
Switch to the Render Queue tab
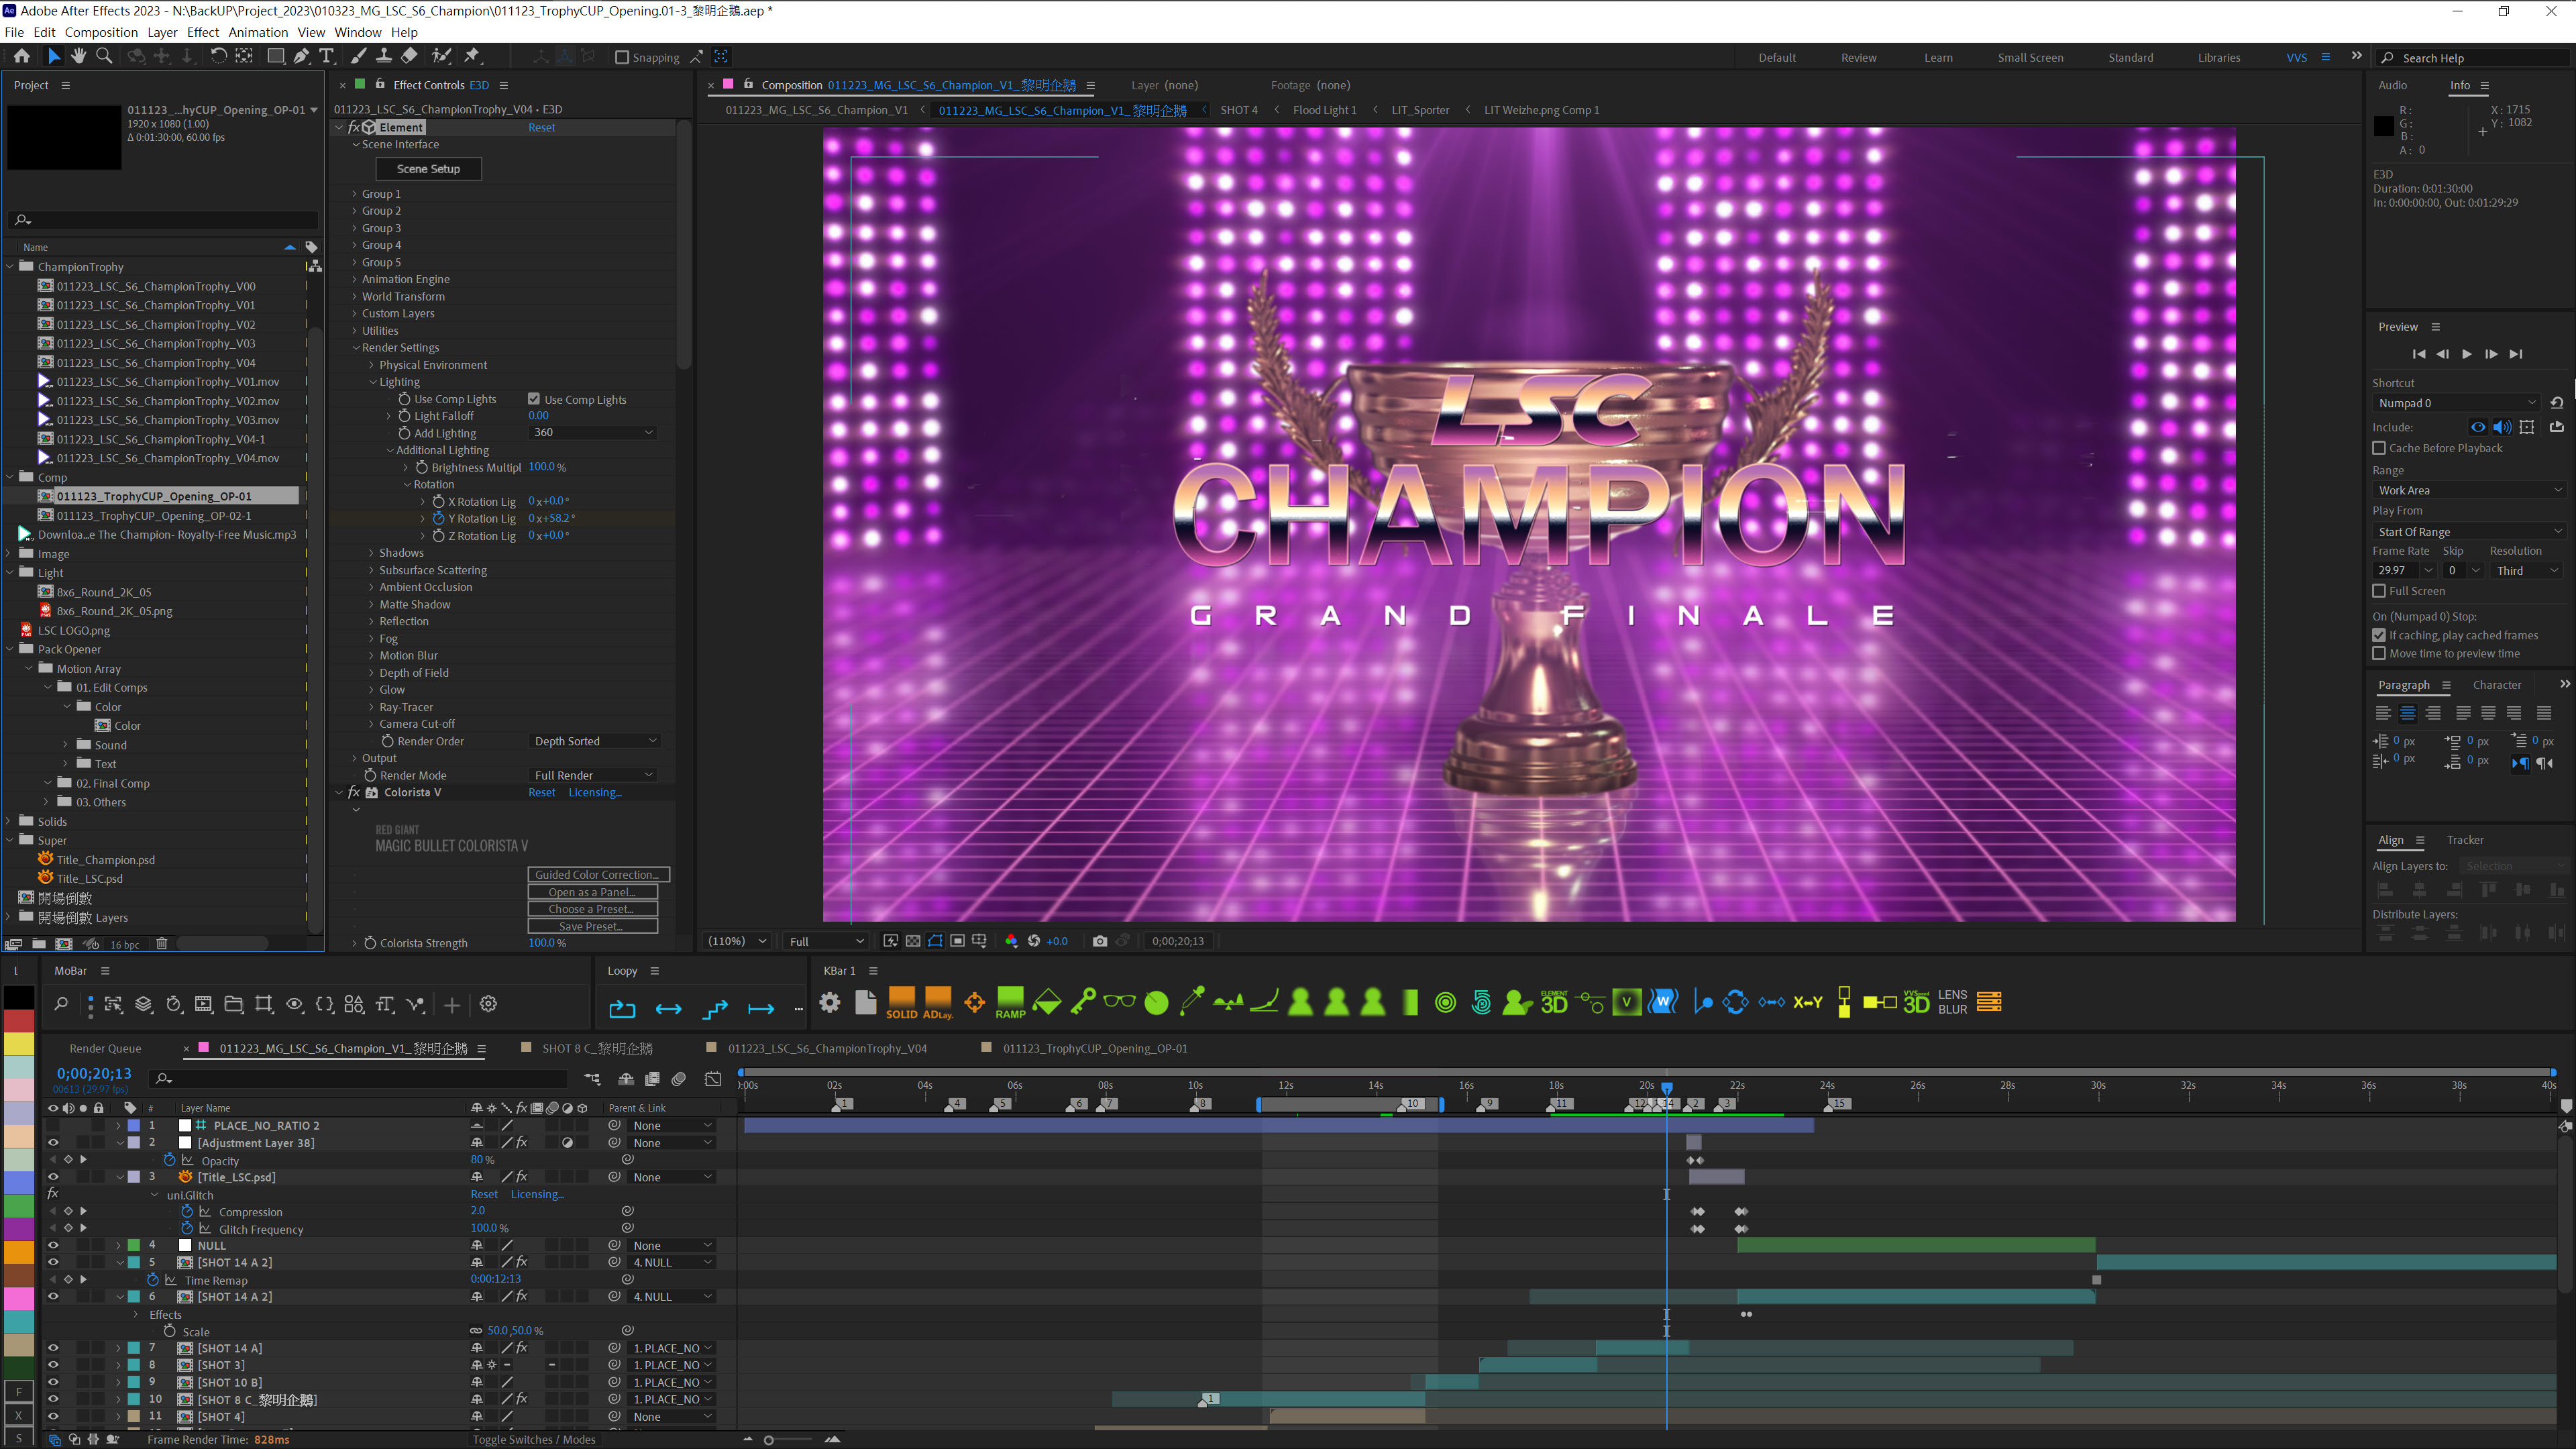click(x=105, y=1048)
